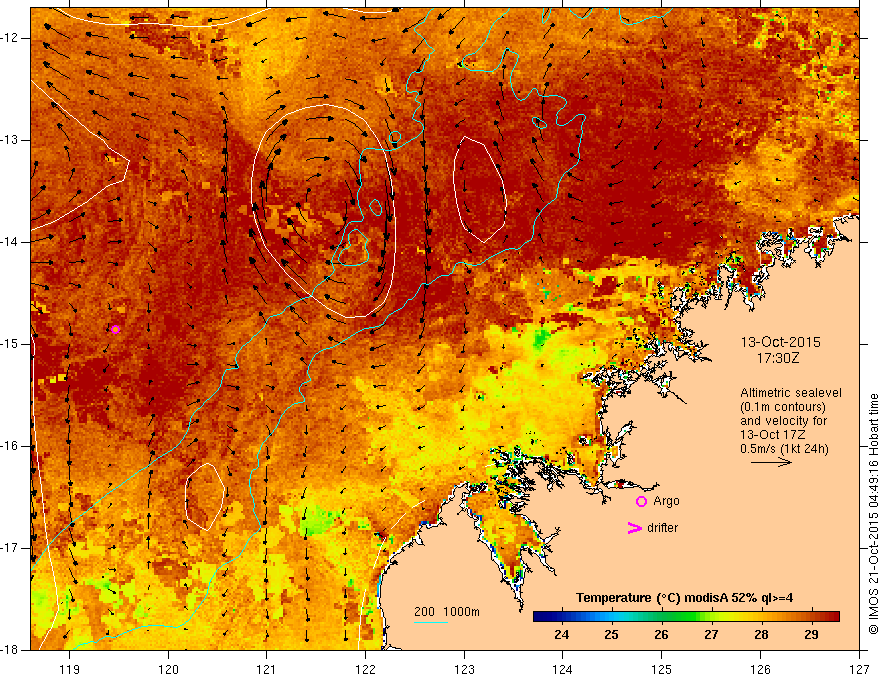This screenshot has height=680, width=880.
Task: Click the longitude axis label 126
Action: tap(760, 669)
